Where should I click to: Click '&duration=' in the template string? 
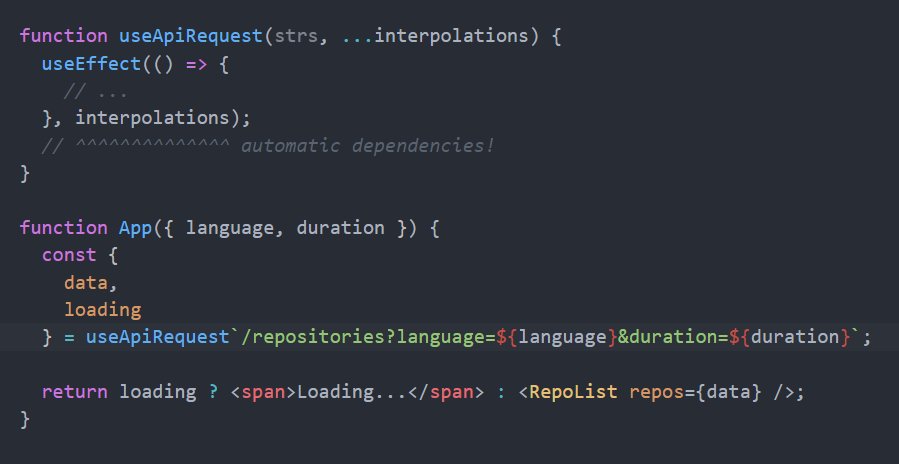(673, 337)
